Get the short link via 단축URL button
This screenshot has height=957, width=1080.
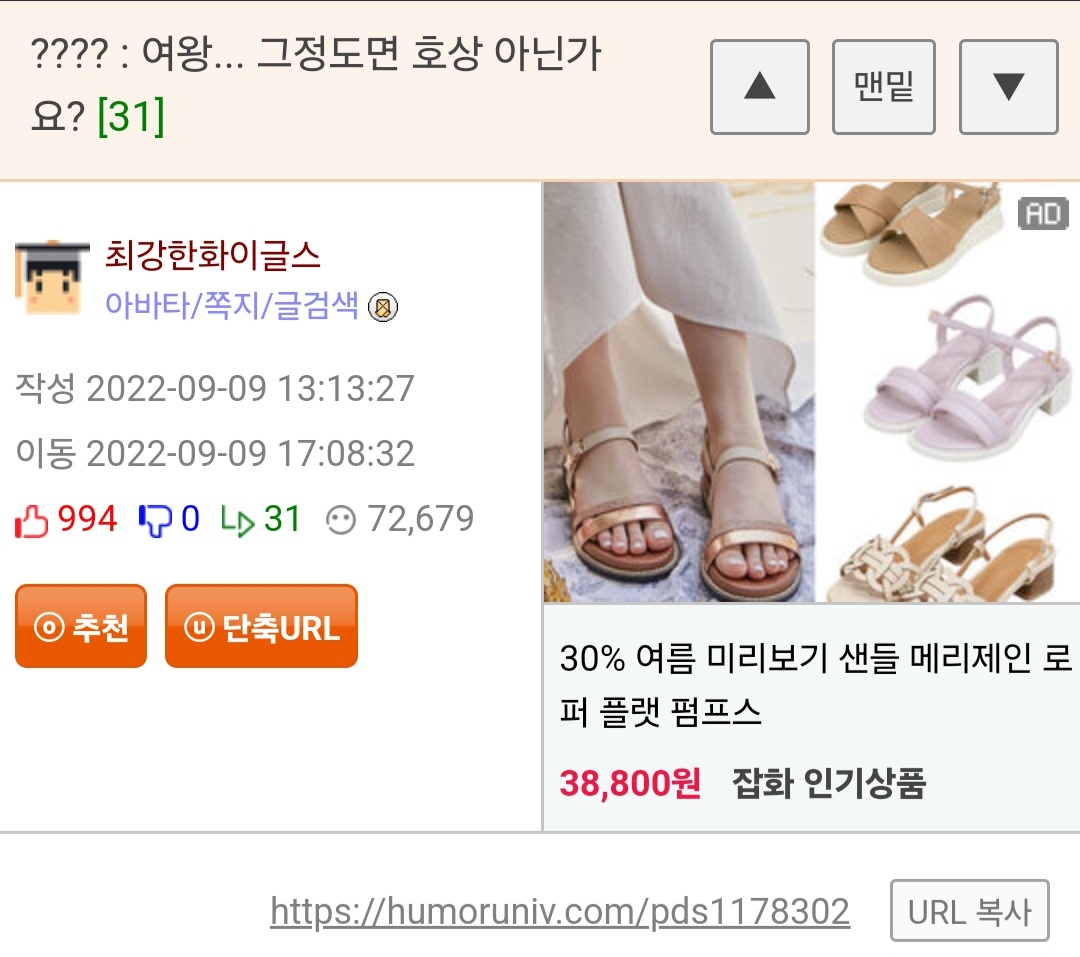coord(261,626)
